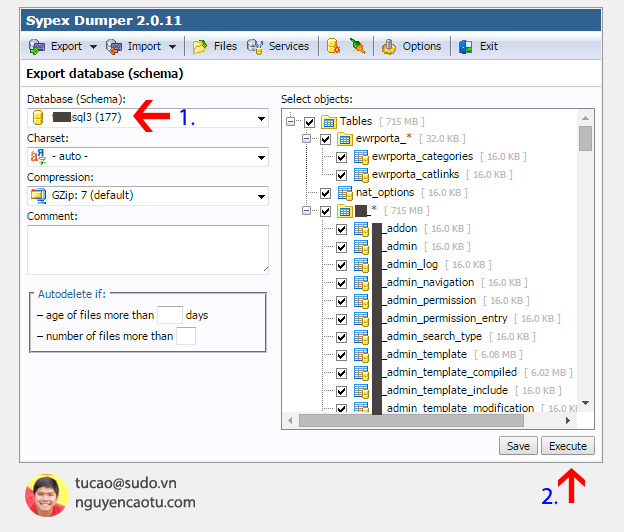Open the Export menu dropdown arrow
Screen dimensions: 624x532
click(93, 47)
